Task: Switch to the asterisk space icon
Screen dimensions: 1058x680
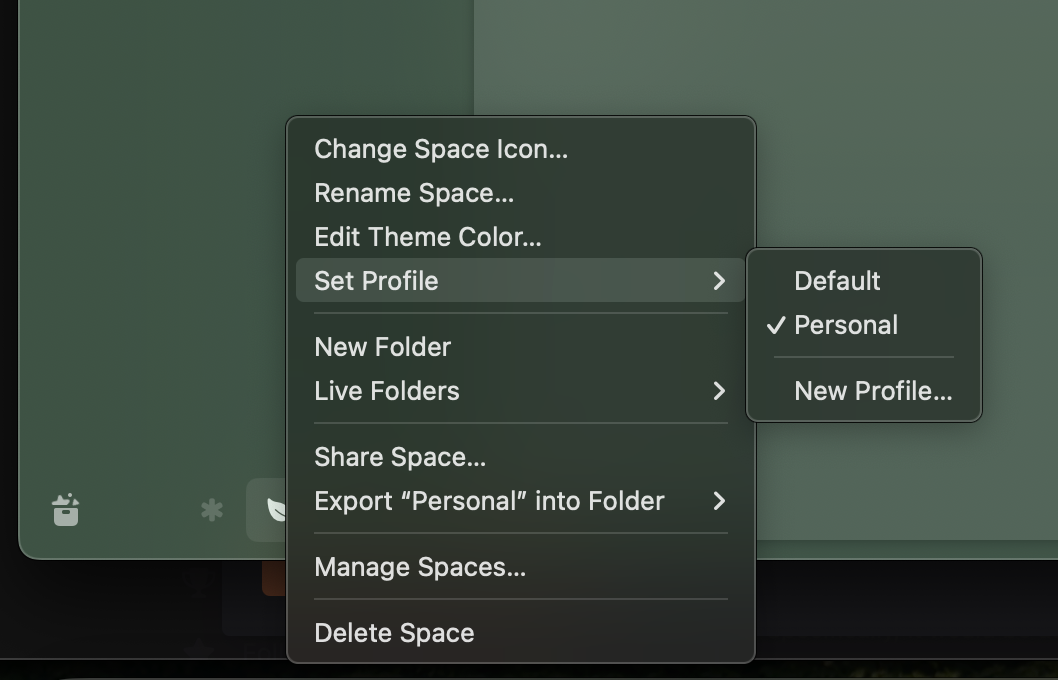Action: (212, 510)
